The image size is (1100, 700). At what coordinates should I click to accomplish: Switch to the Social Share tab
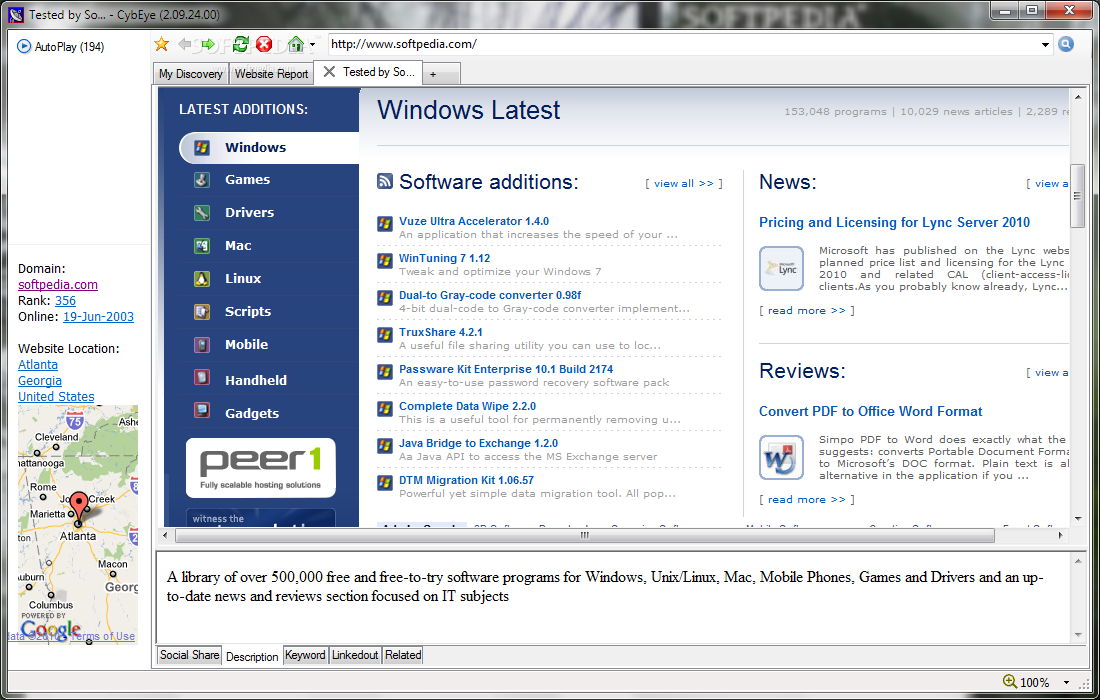[x=189, y=655]
